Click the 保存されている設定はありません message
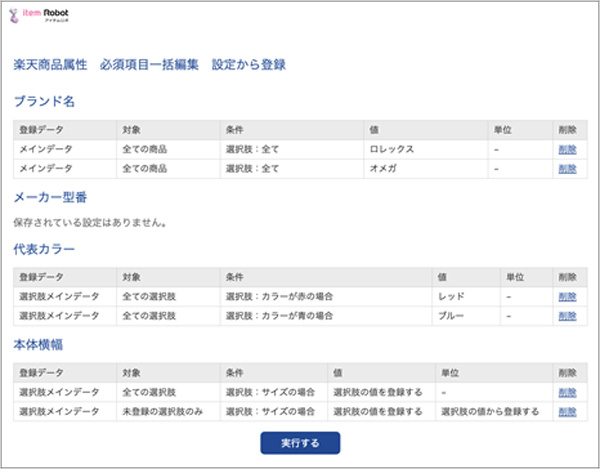The width and height of the screenshot is (600, 469). [88, 221]
